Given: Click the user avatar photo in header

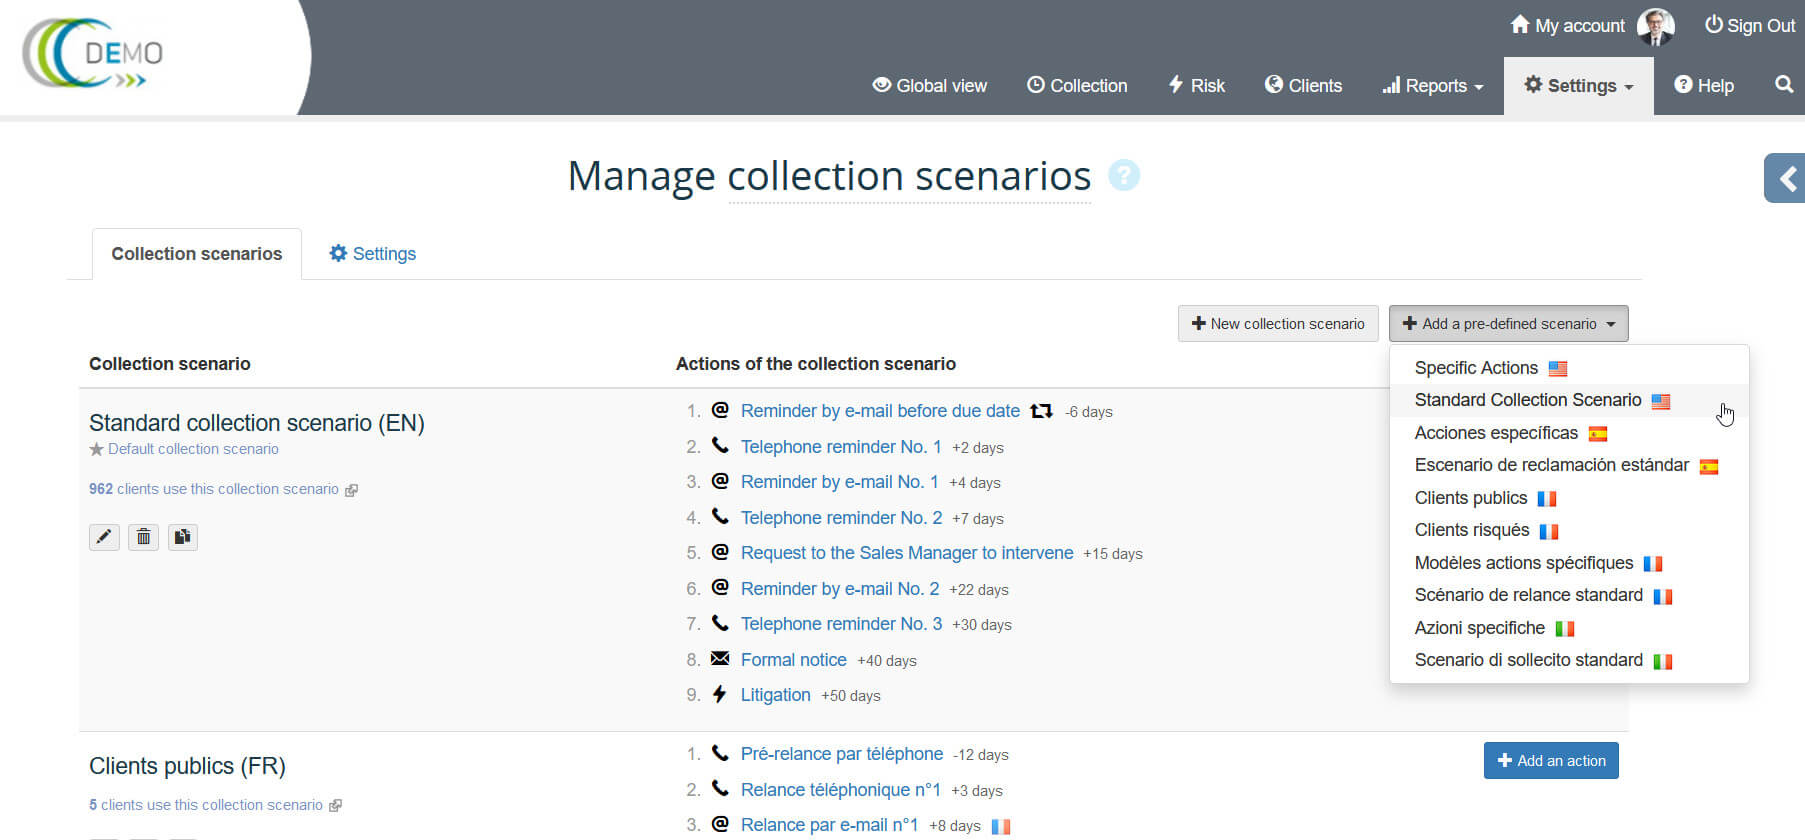Looking at the screenshot, I should pyautogui.click(x=1655, y=26).
